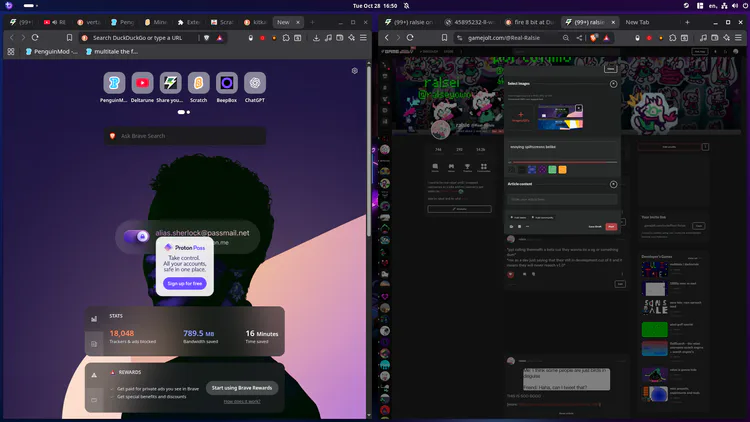Open keyboard language en indicator
The width and height of the screenshot is (750, 422).
pos(713,6)
